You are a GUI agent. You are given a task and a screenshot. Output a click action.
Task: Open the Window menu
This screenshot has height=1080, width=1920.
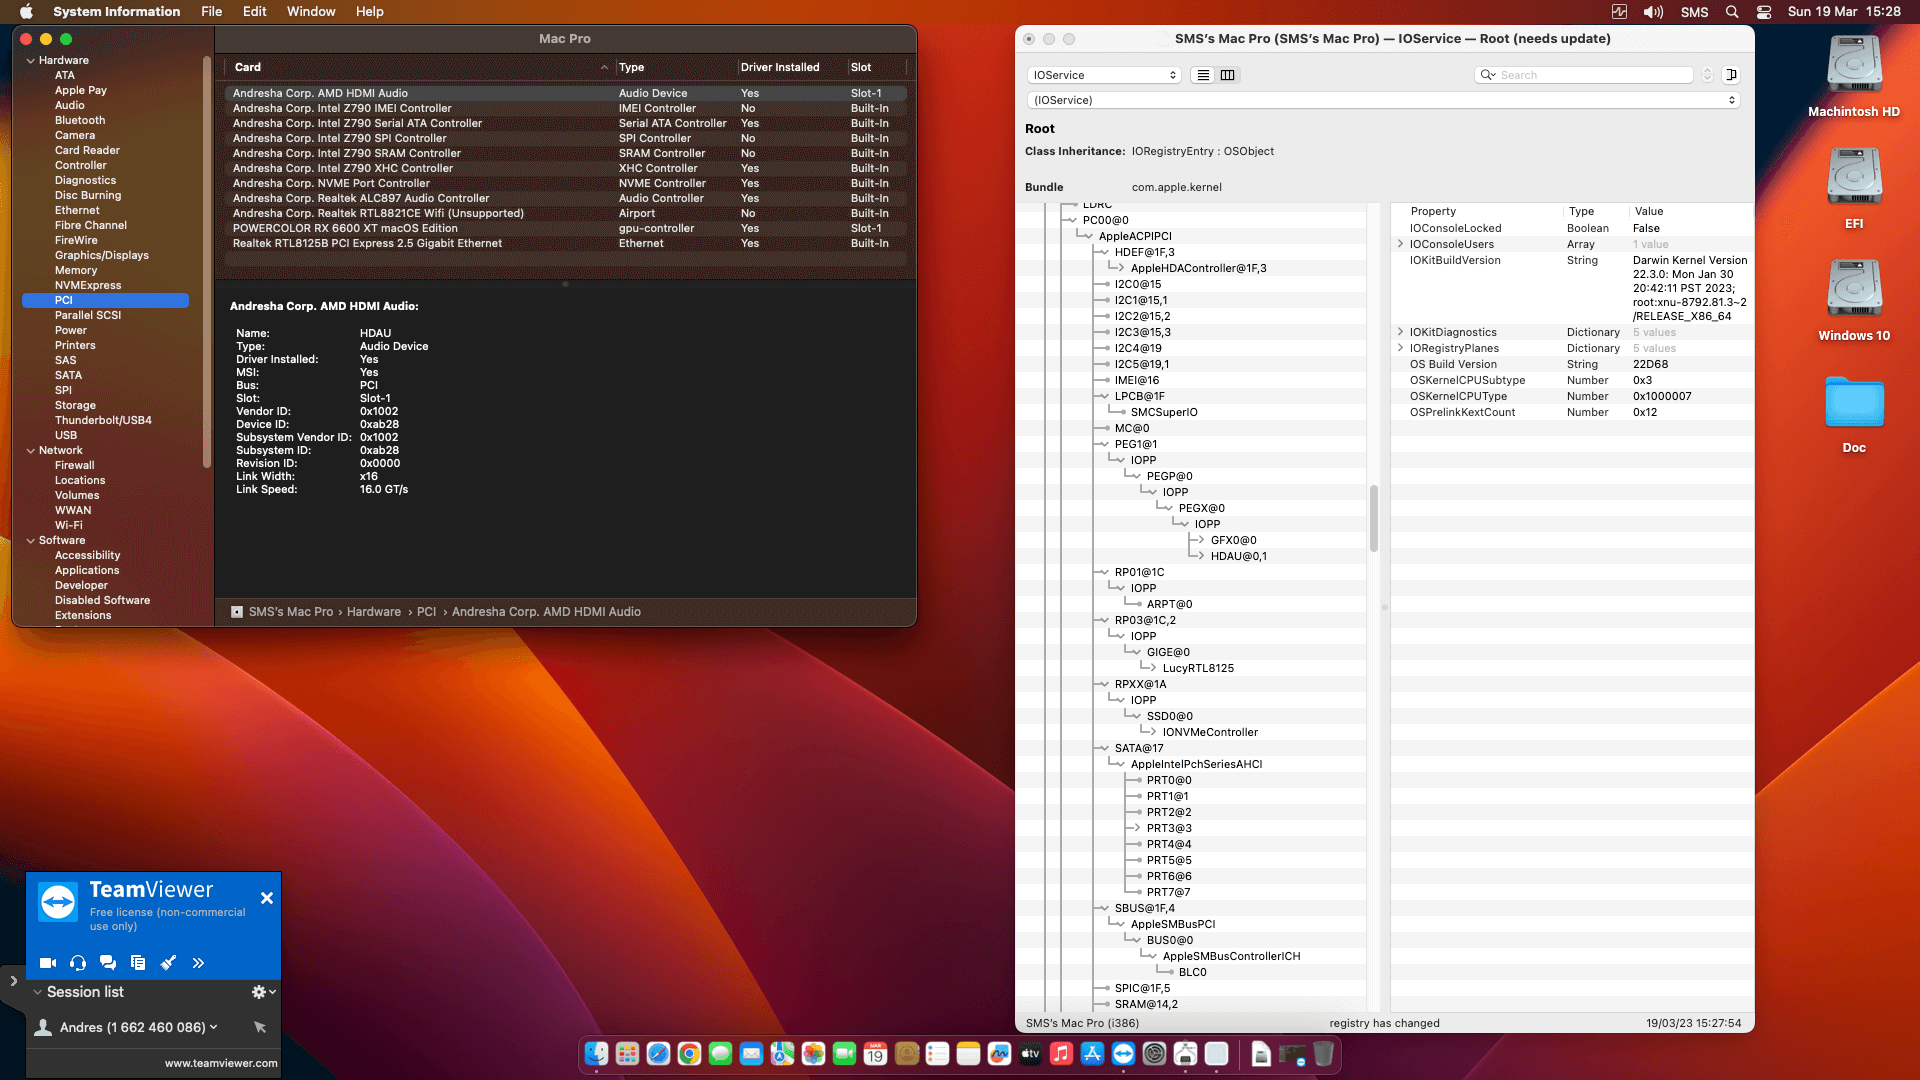click(x=311, y=11)
